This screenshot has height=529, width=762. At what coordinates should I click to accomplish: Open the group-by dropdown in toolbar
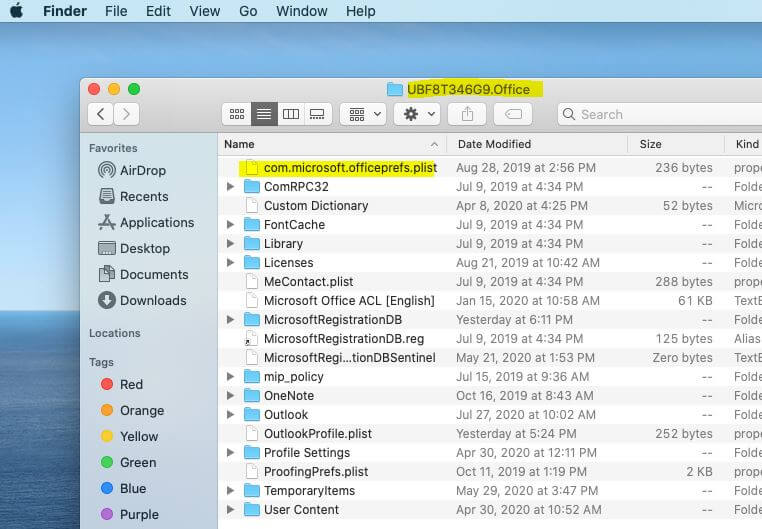click(x=362, y=114)
